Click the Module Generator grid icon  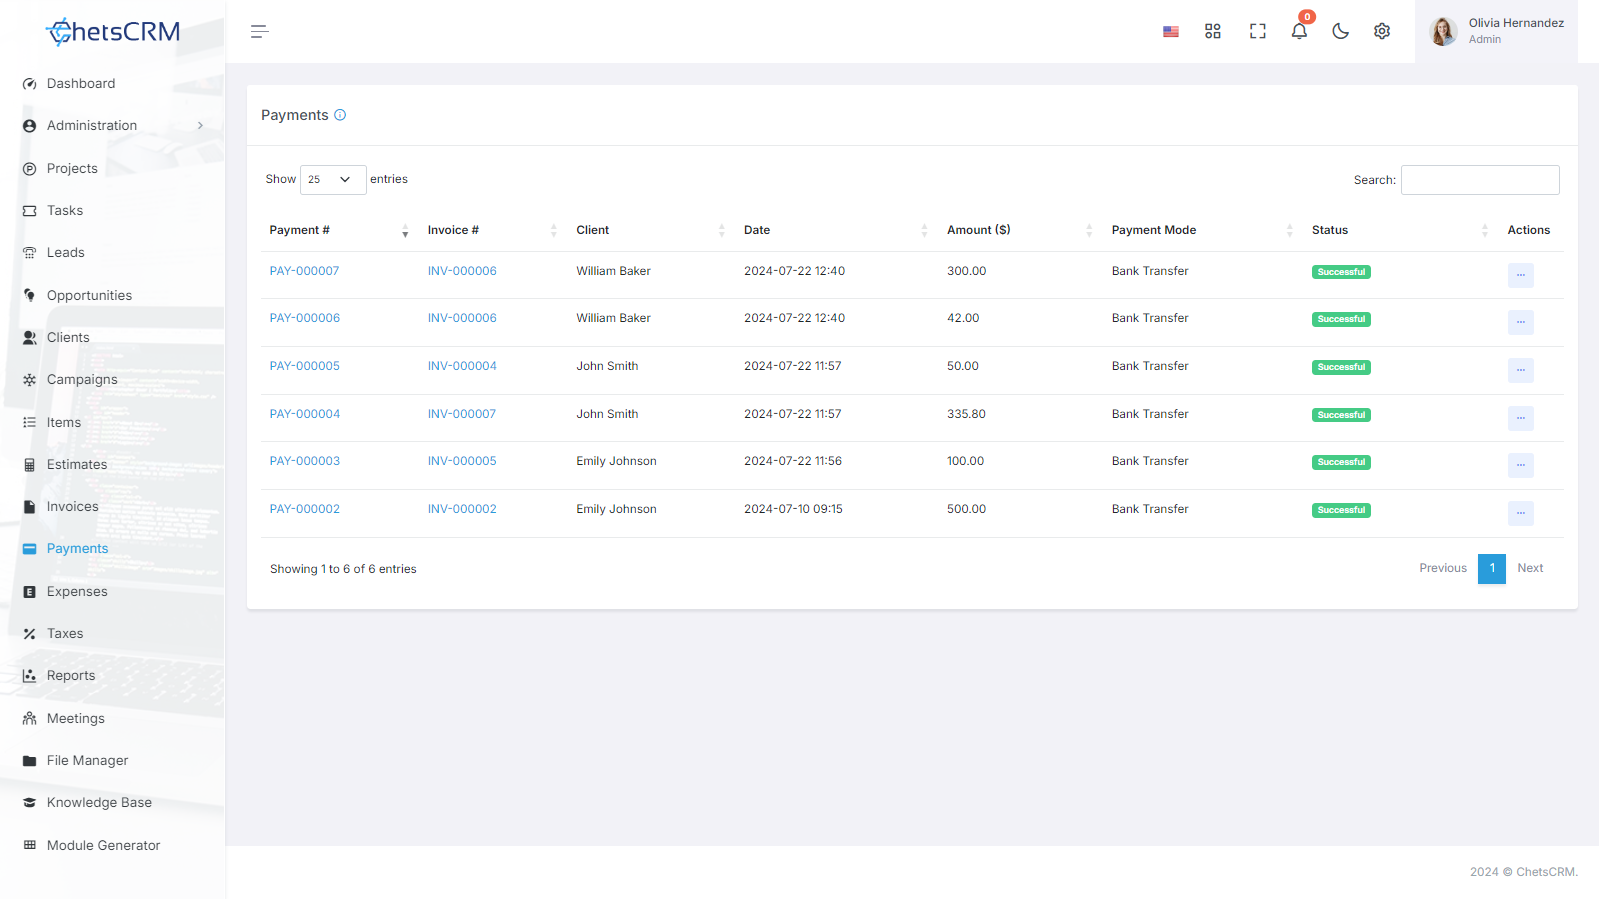pyautogui.click(x=29, y=846)
